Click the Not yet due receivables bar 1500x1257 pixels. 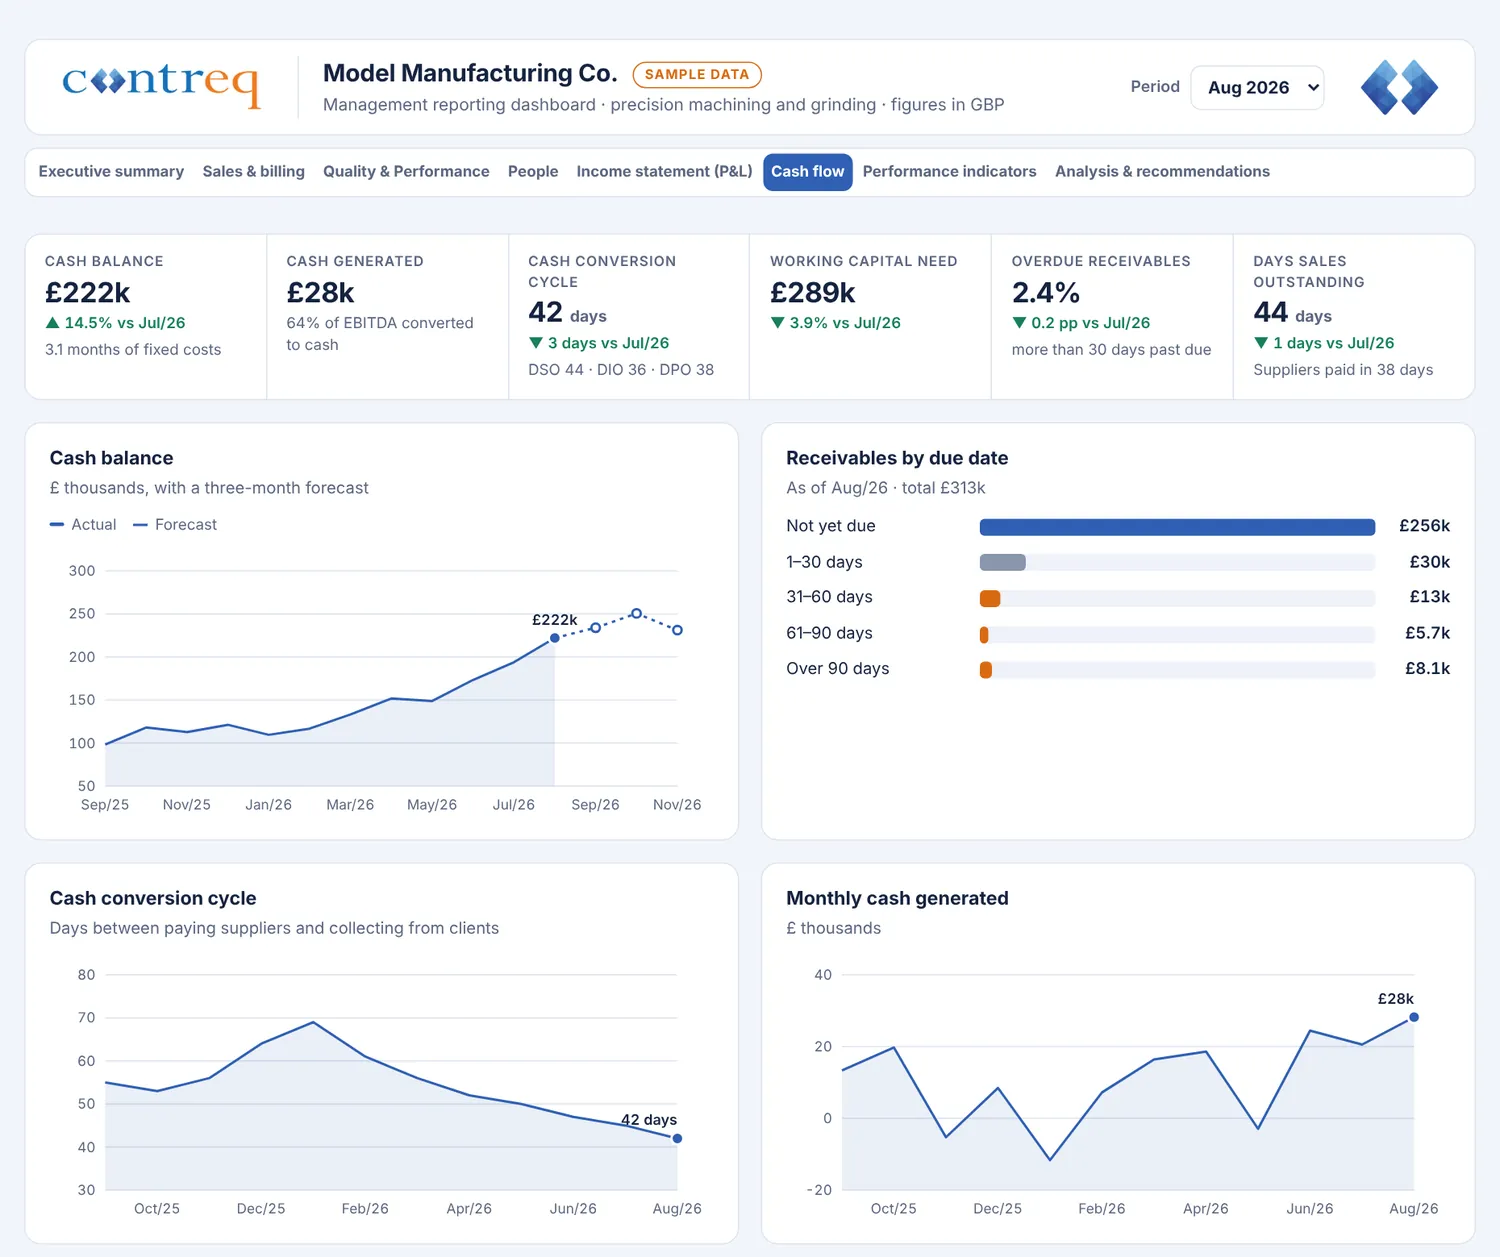(1177, 527)
